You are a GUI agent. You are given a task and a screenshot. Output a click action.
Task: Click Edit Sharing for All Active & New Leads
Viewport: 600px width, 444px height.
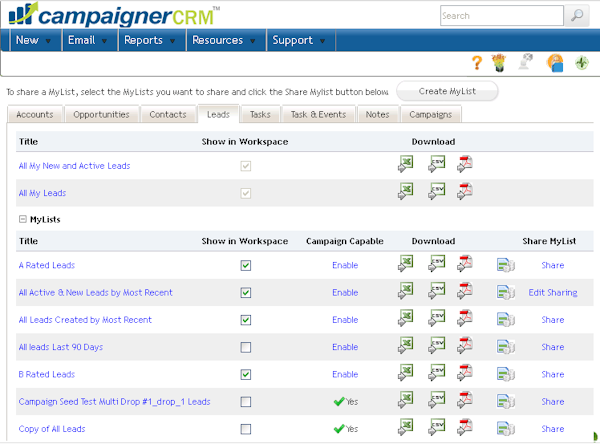click(x=552, y=293)
